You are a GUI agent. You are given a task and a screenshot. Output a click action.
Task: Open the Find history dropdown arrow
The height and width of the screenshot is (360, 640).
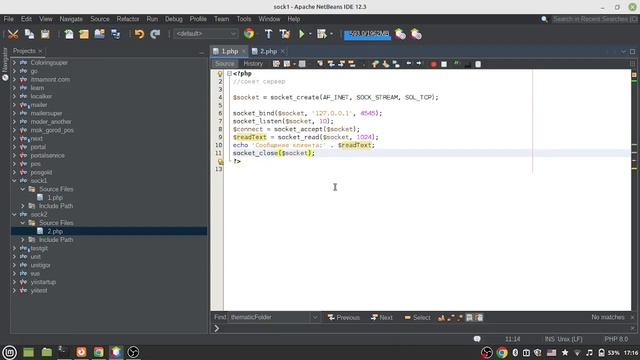coord(315,318)
